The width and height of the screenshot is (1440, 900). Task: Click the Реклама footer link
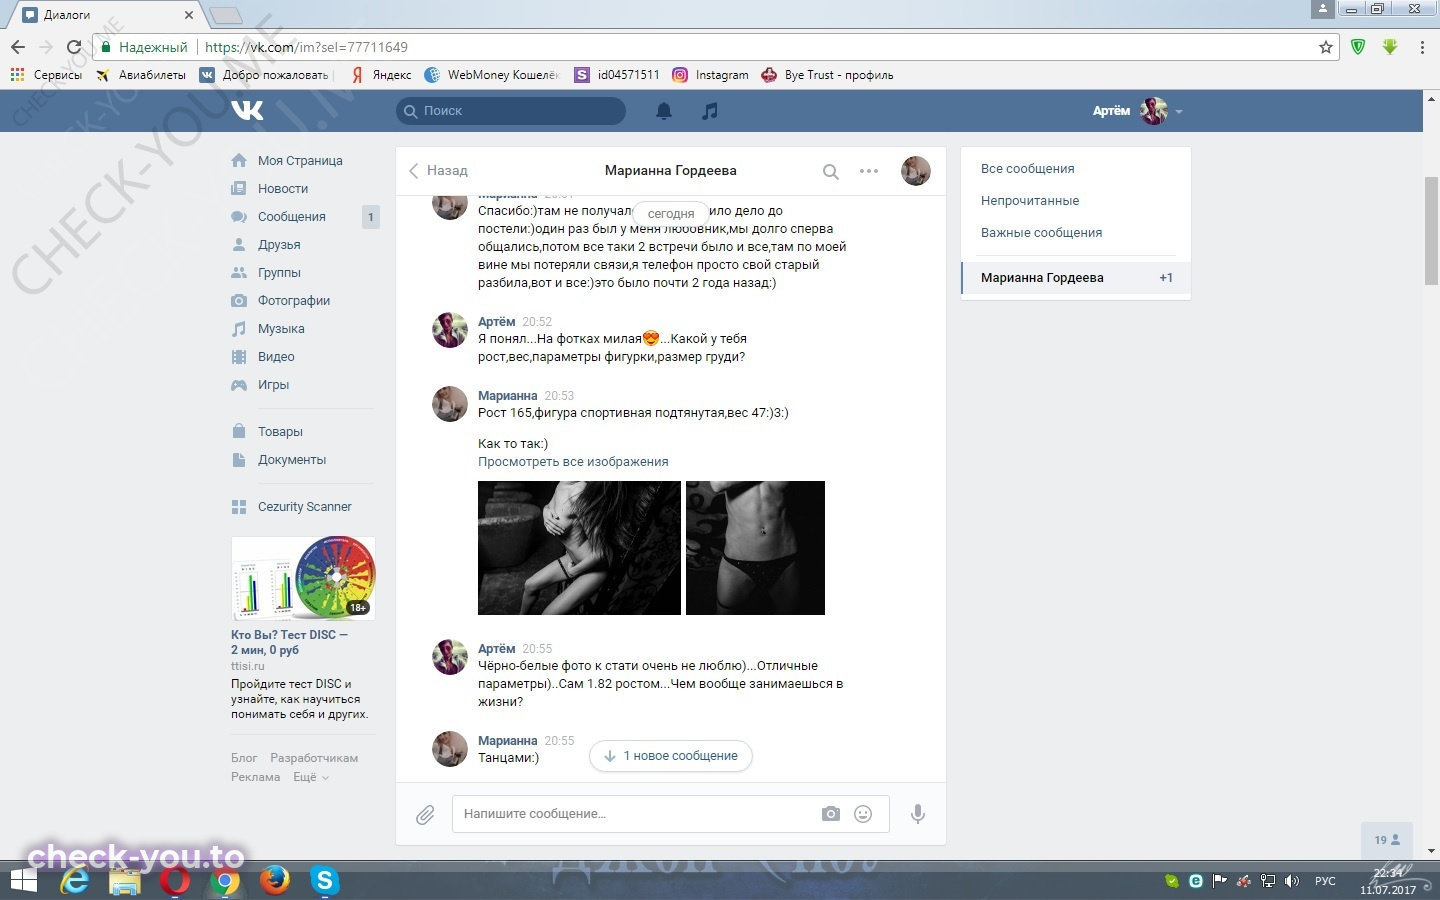pos(255,777)
